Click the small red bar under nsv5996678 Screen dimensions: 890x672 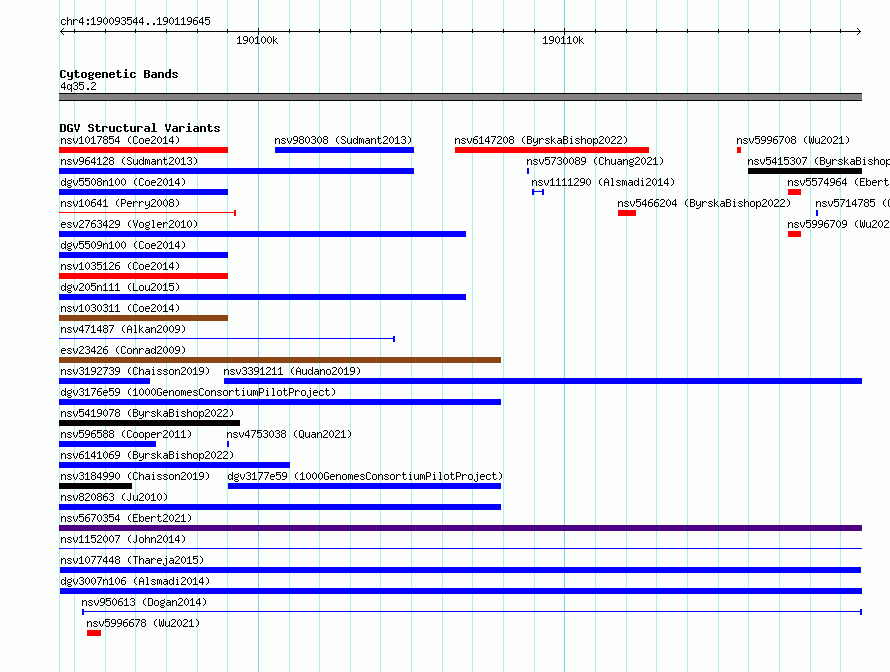[94, 633]
